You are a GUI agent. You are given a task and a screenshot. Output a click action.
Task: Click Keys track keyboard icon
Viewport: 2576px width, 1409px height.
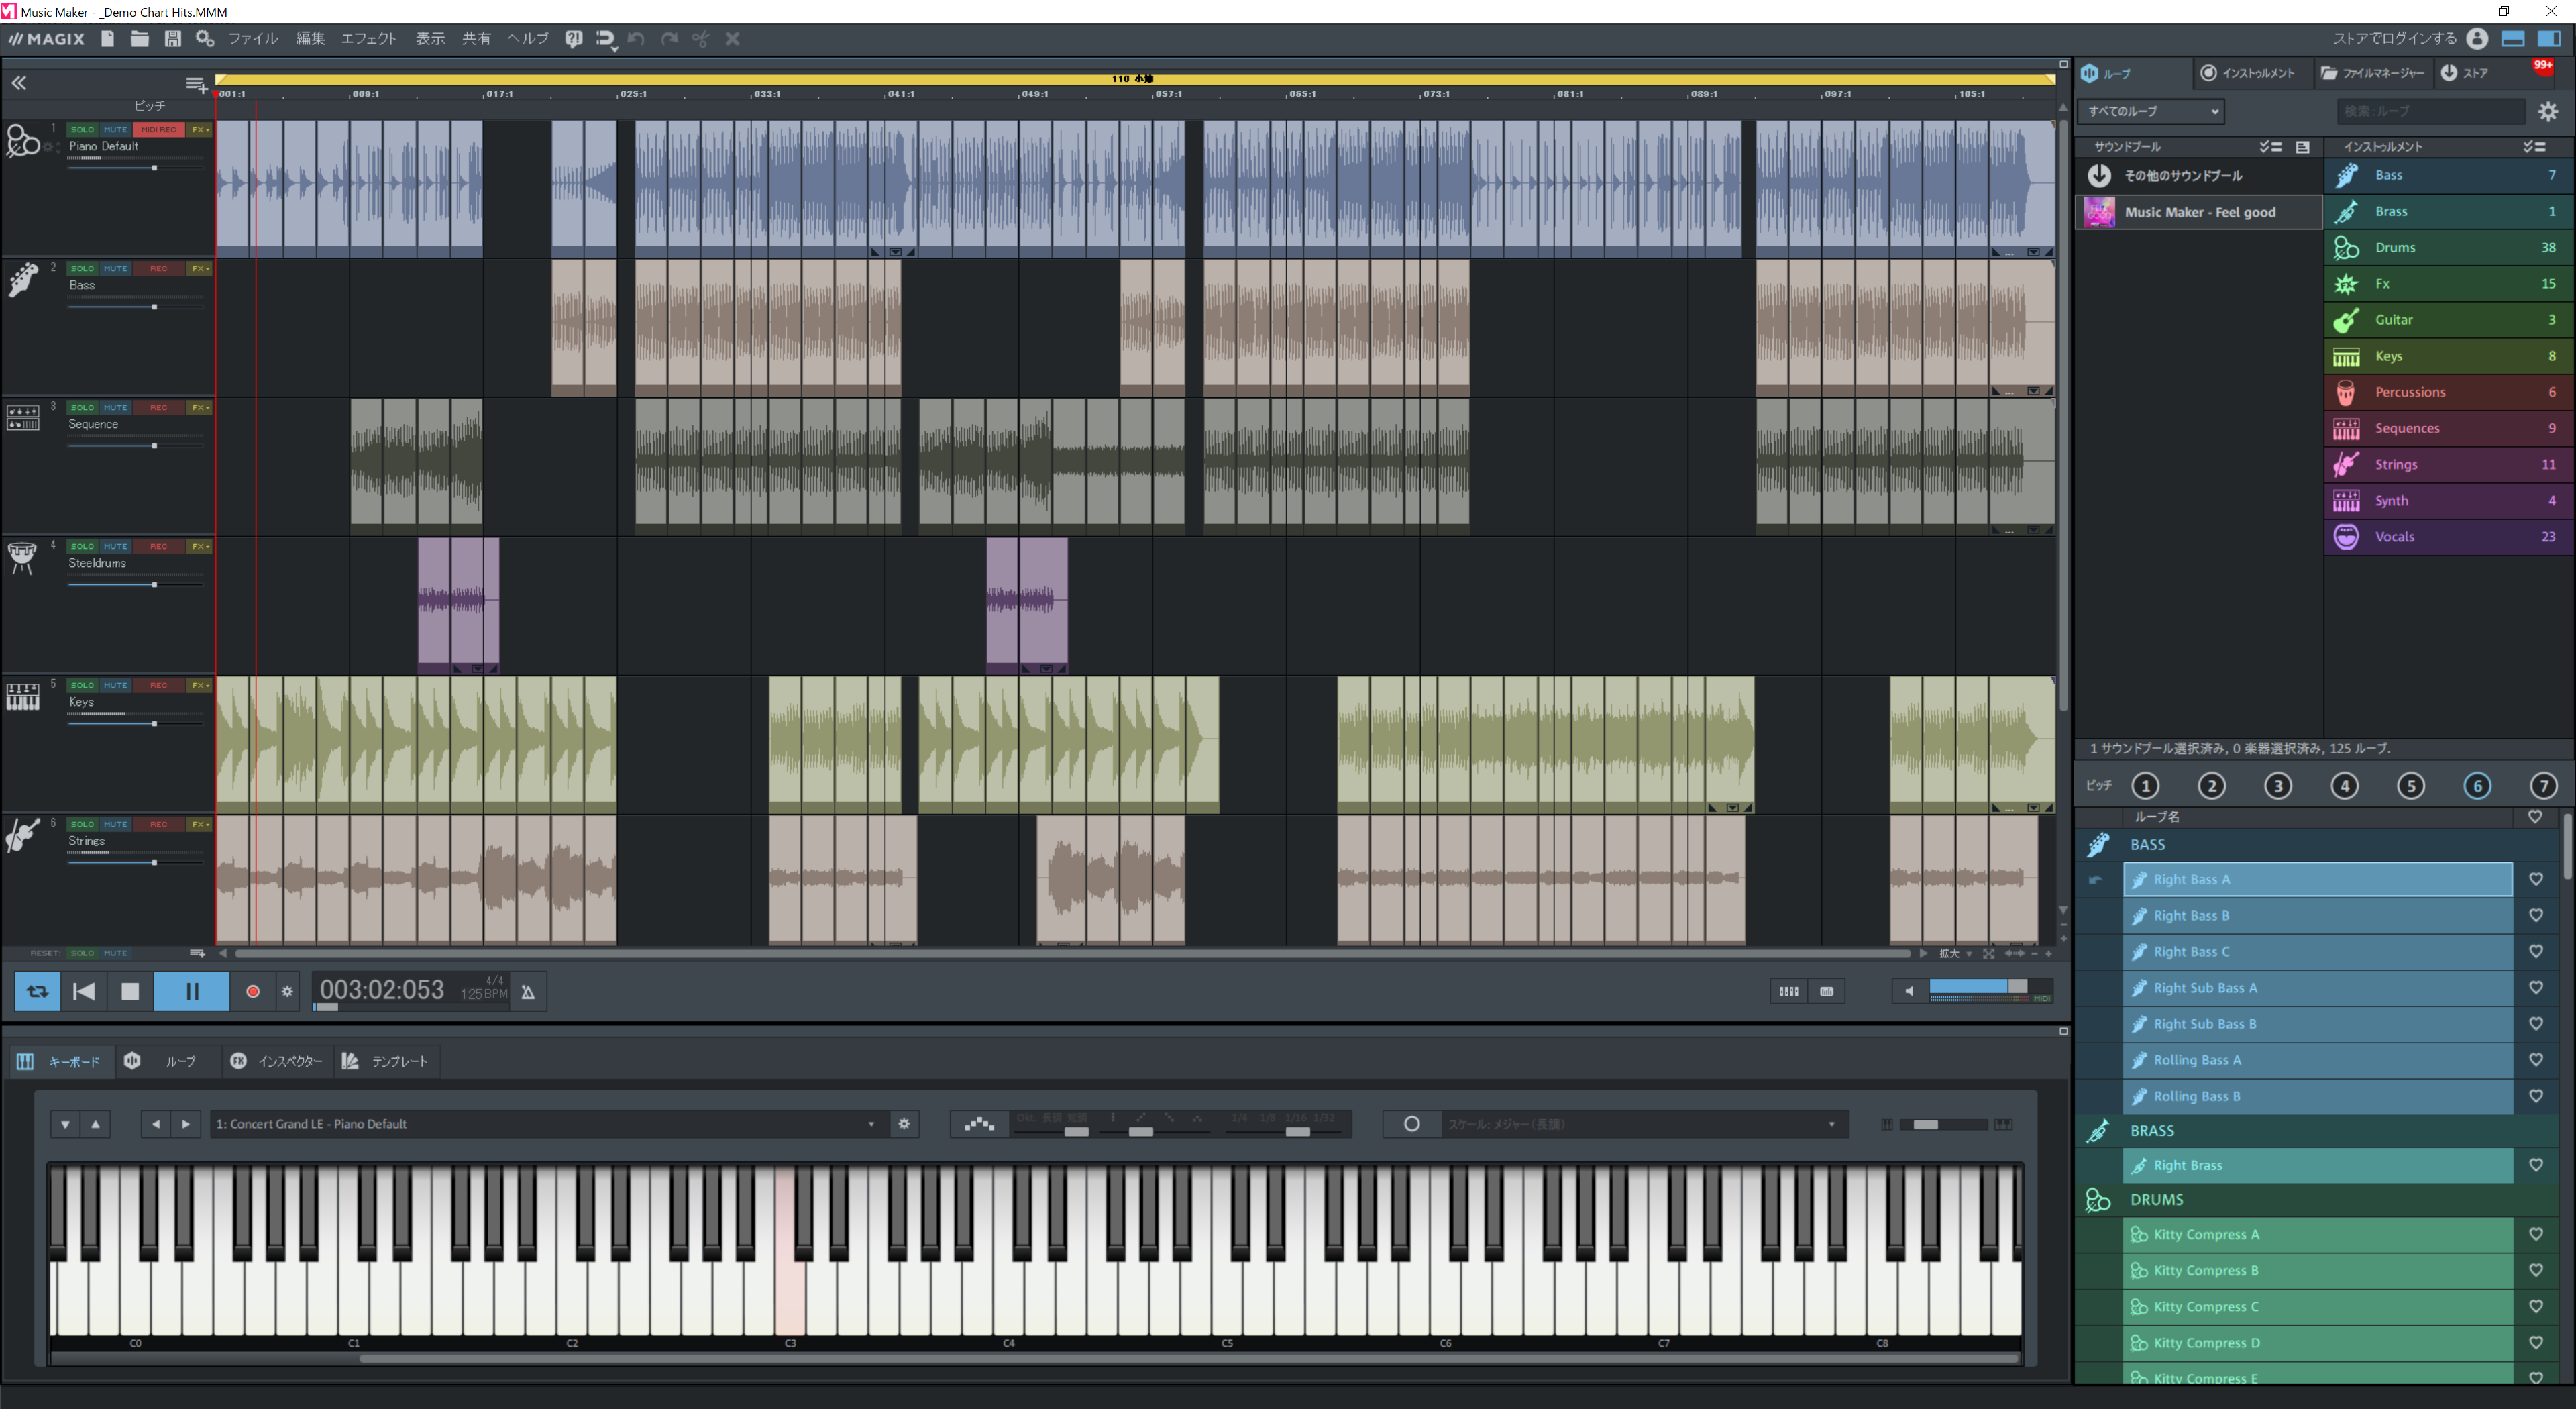[x=23, y=696]
